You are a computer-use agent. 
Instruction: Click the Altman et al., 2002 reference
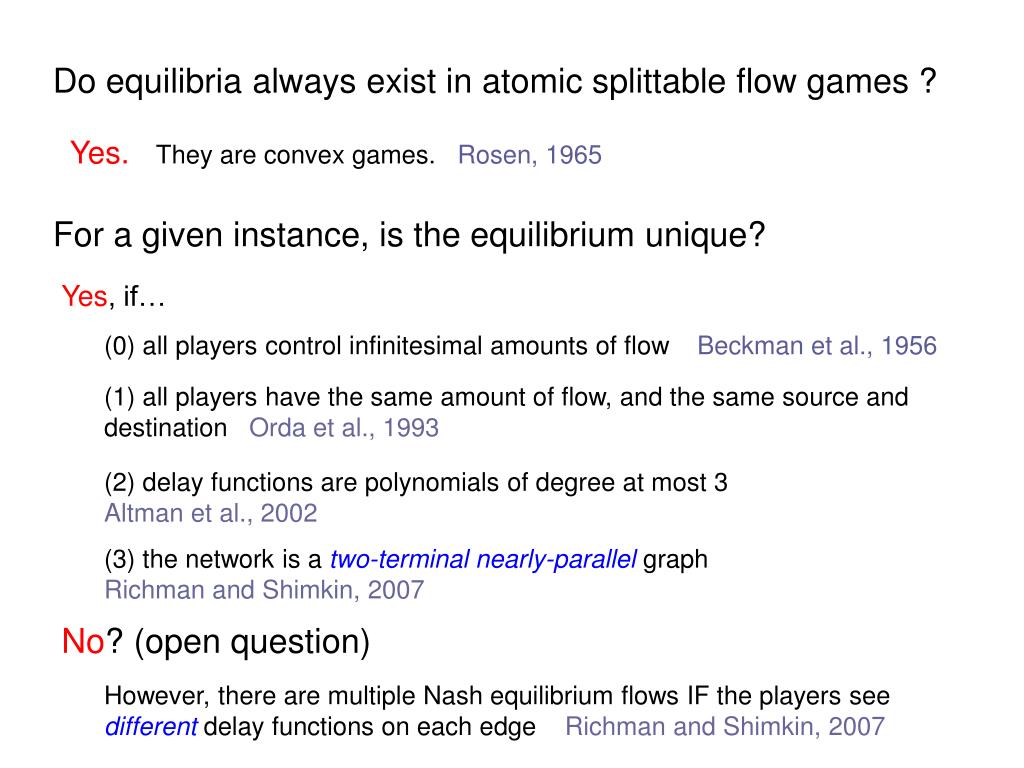coord(210,513)
